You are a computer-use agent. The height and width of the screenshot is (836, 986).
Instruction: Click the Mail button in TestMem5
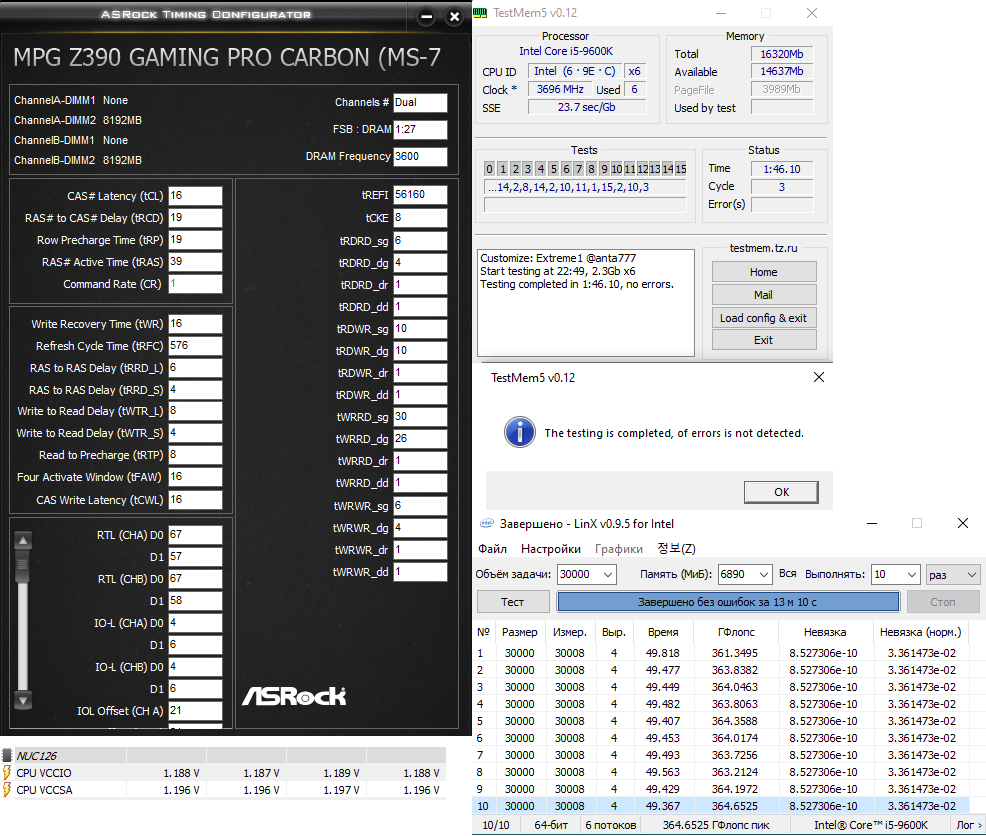764,294
